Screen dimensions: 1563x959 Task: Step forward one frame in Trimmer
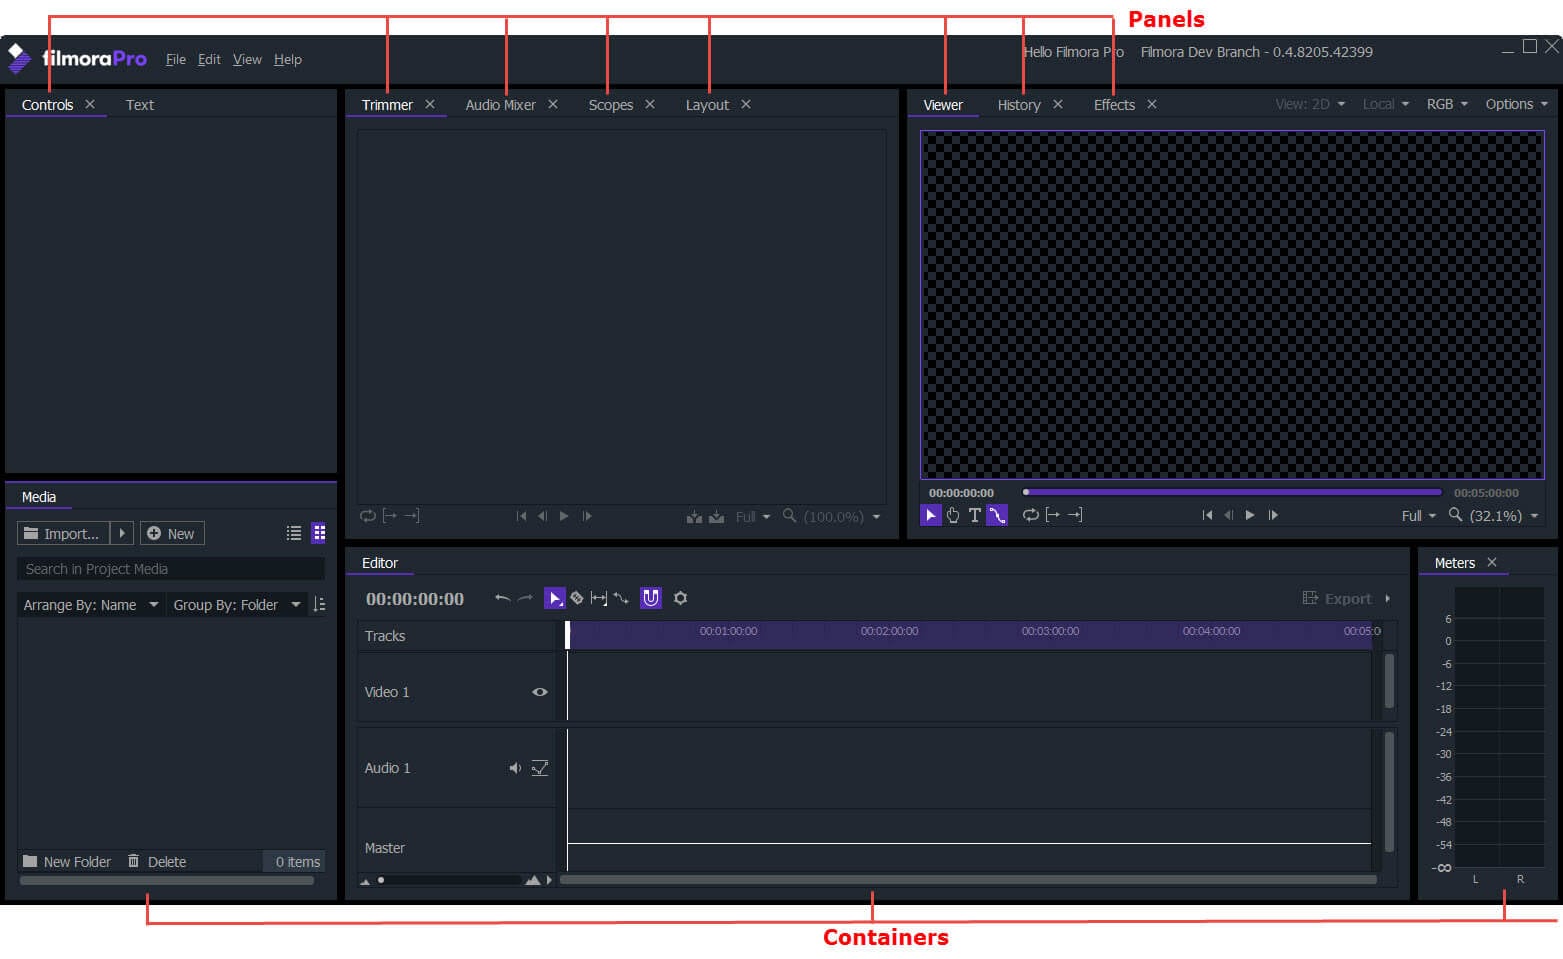click(x=587, y=516)
